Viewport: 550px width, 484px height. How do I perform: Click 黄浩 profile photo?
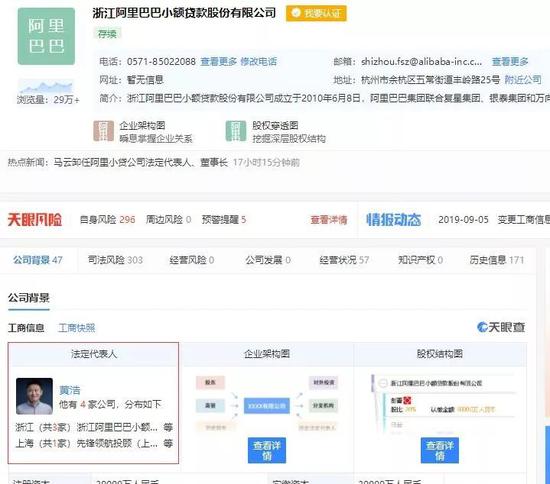click(34, 396)
